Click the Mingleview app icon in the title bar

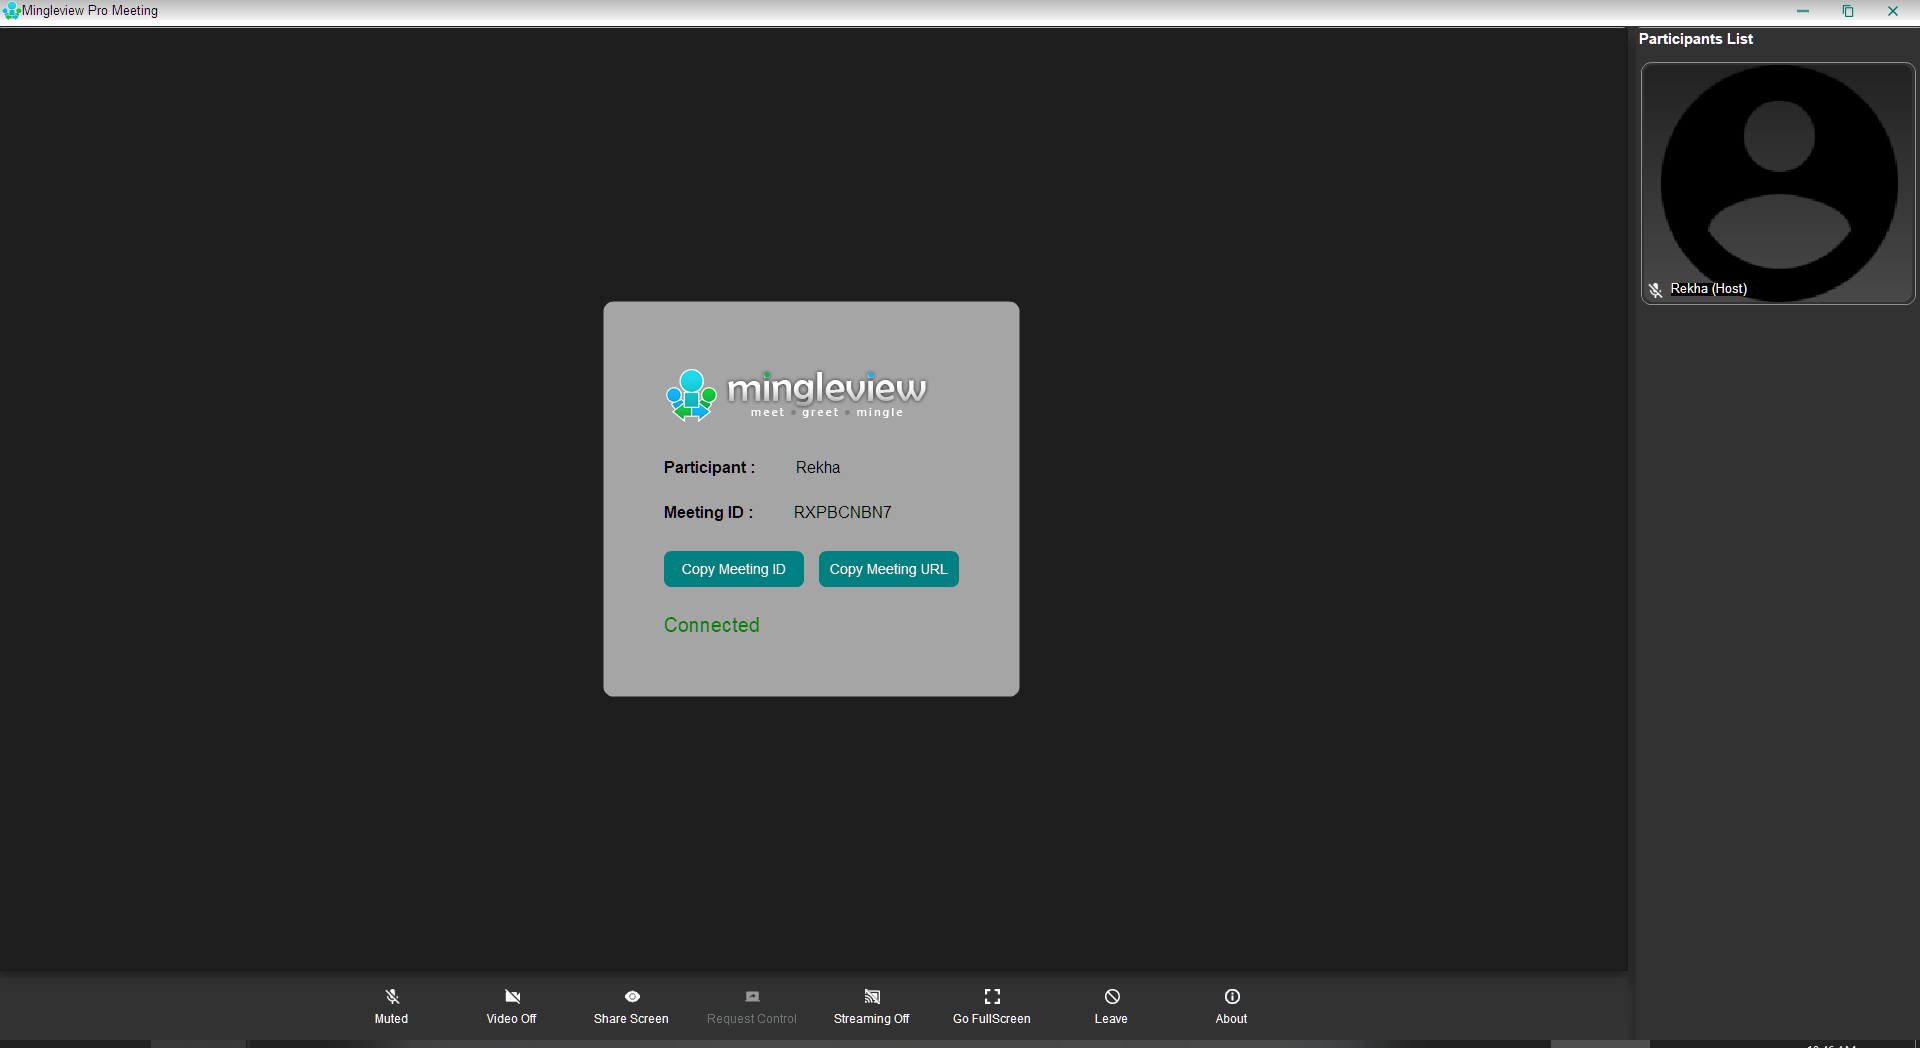(x=13, y=10)
